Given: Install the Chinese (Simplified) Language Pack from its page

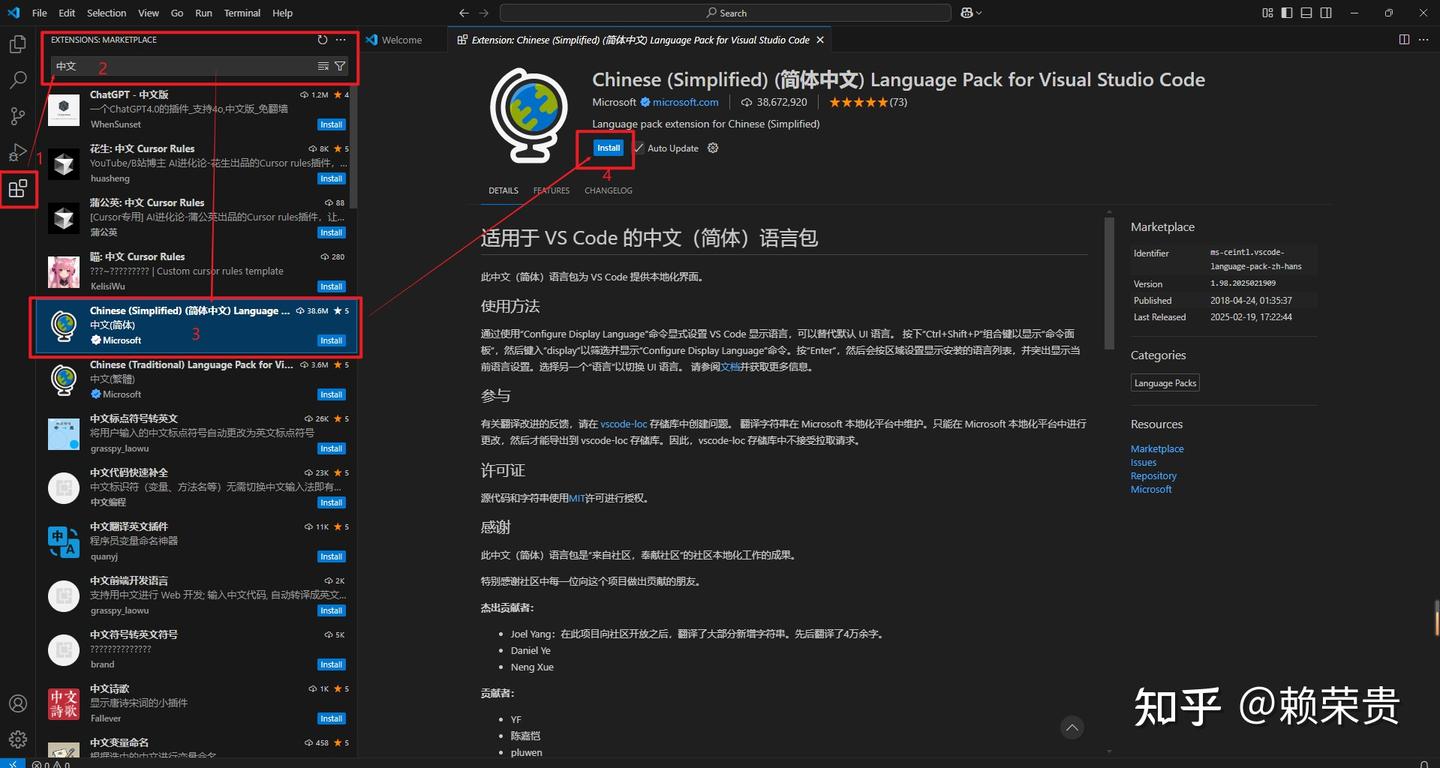Looking at the screenshot, I should 608,148.
